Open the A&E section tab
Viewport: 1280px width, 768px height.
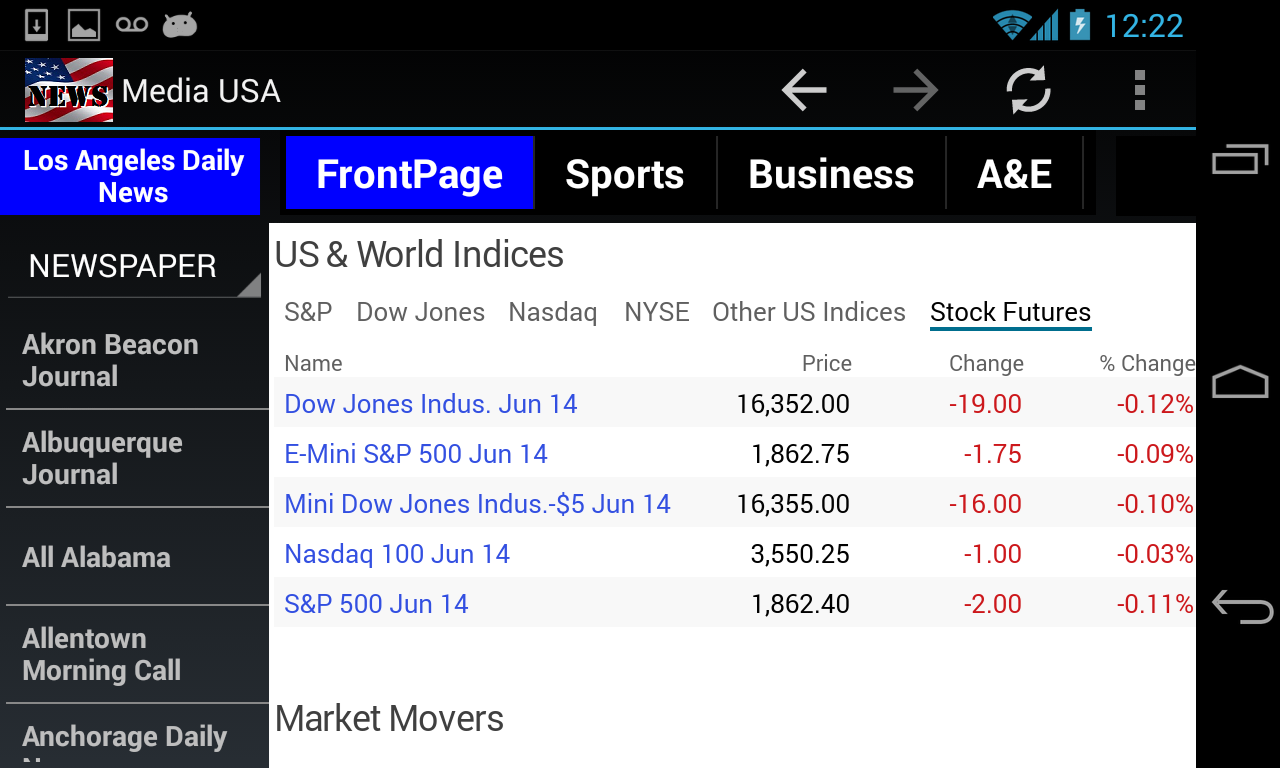(x=1014, y=174)
